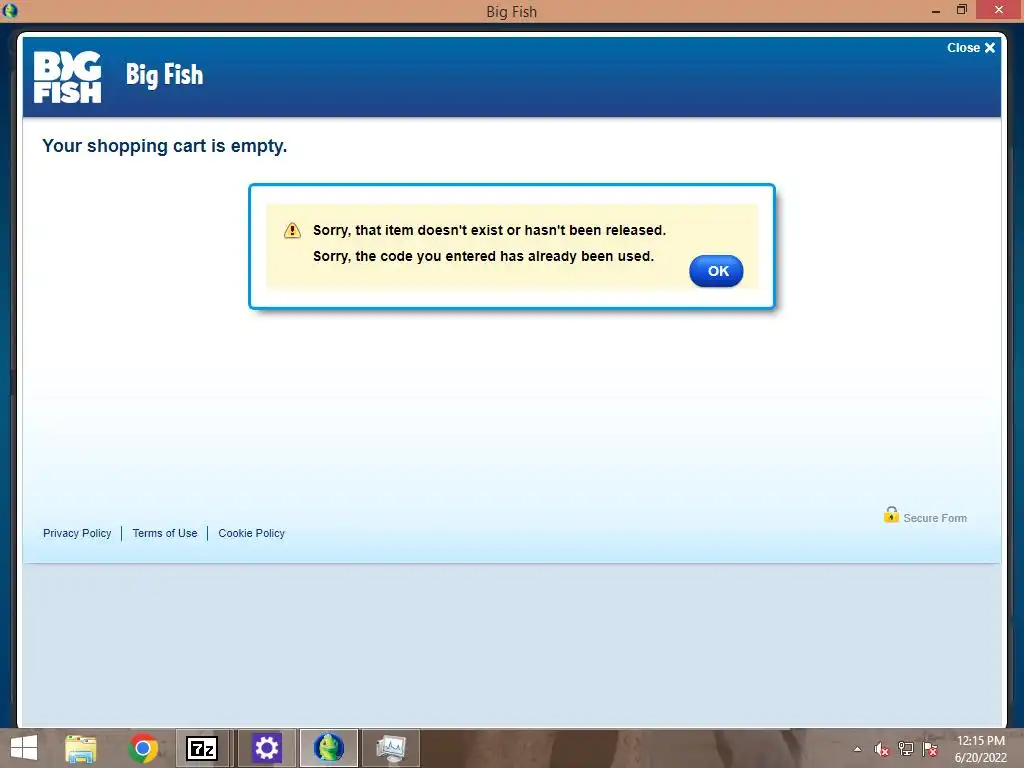The height and width of the screenshot is (768, 1024).
Task: Minimize the Big Fish window
Action: tap(936, 10)
